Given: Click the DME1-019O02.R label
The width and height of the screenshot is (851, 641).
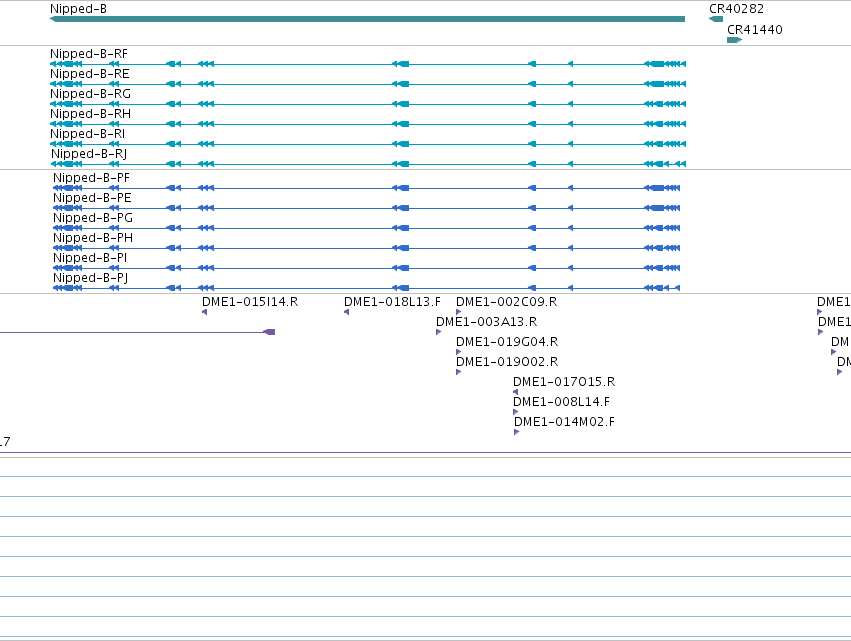Looking at the screenshot, I should 507,362.
